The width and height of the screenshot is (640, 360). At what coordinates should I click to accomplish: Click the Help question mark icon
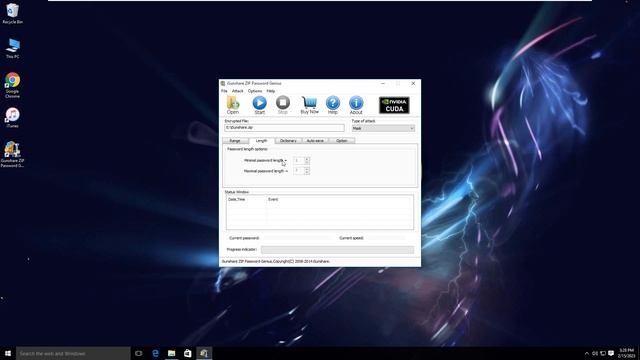[x=333, y=105]
